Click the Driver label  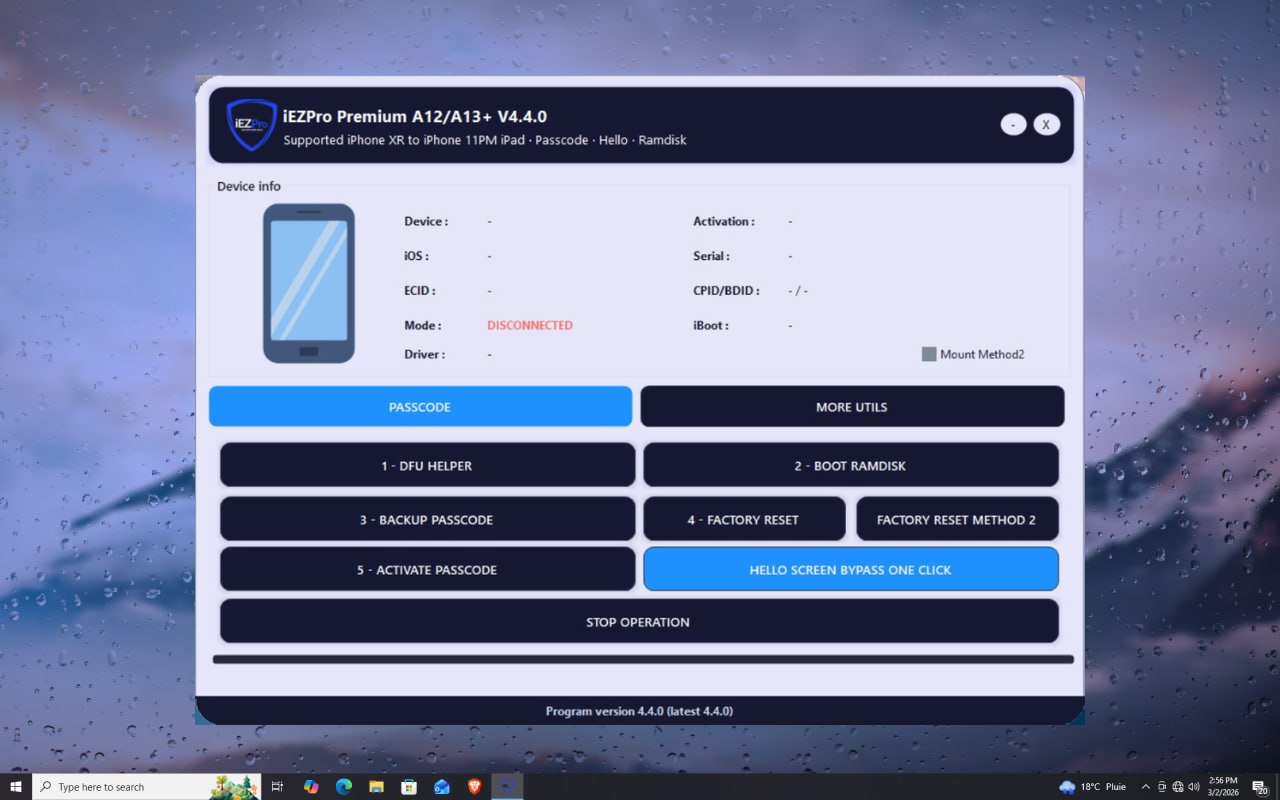point(425,354)
